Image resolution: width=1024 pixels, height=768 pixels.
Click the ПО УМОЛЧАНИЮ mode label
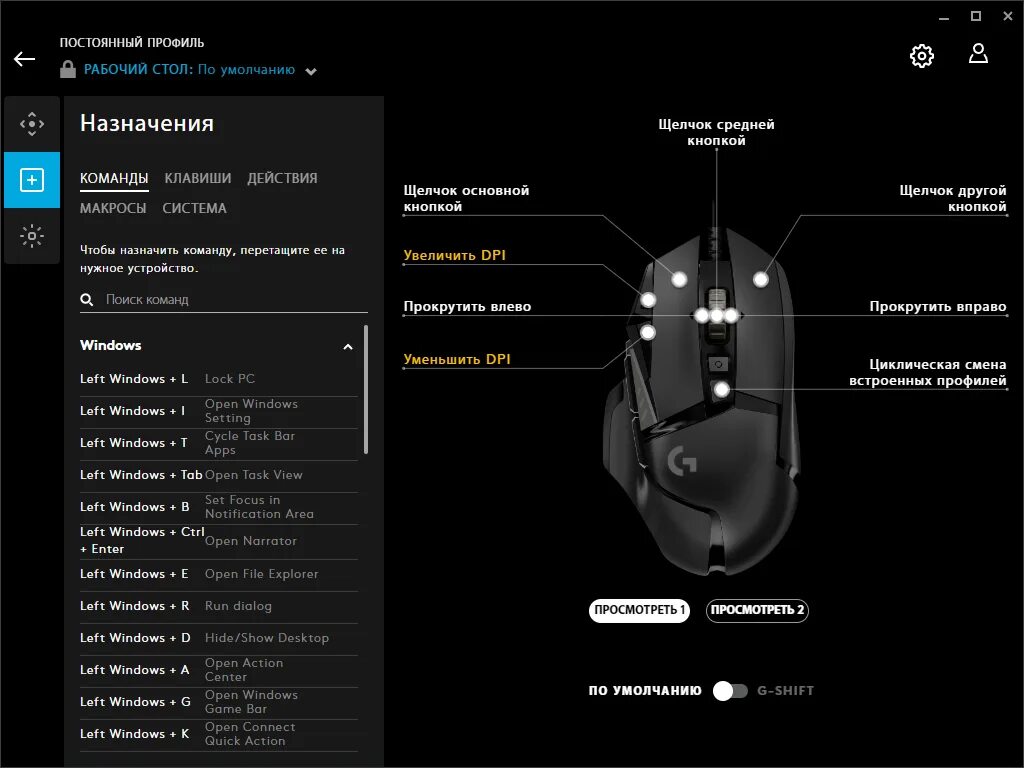pyautogui.click(x=645, y=691)
